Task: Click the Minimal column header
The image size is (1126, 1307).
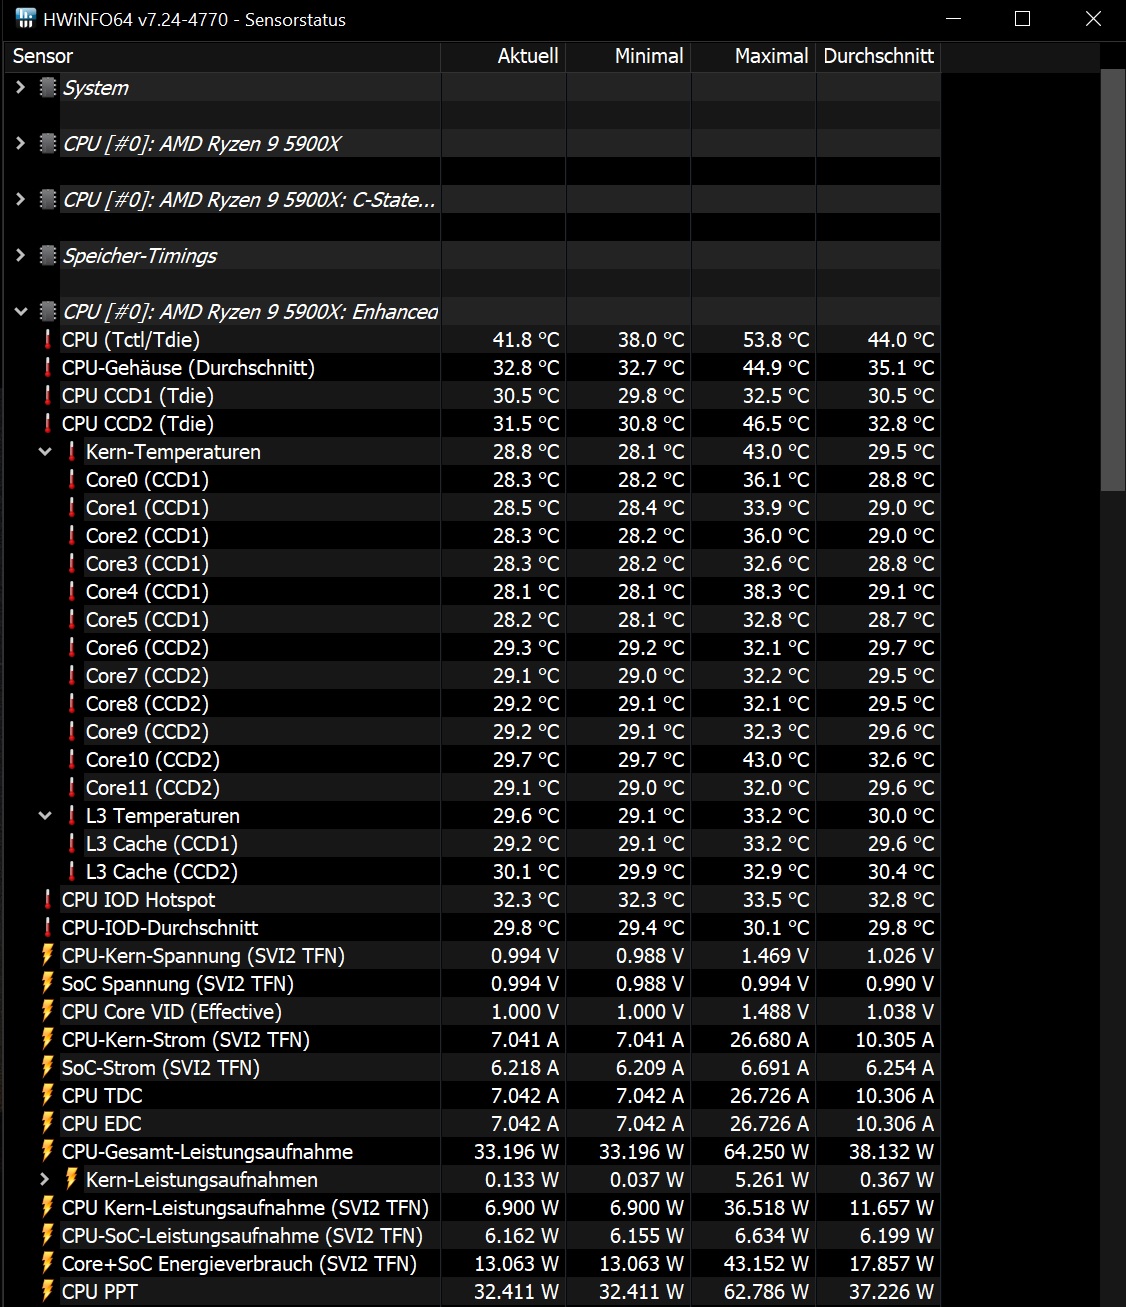Action: 628,56
